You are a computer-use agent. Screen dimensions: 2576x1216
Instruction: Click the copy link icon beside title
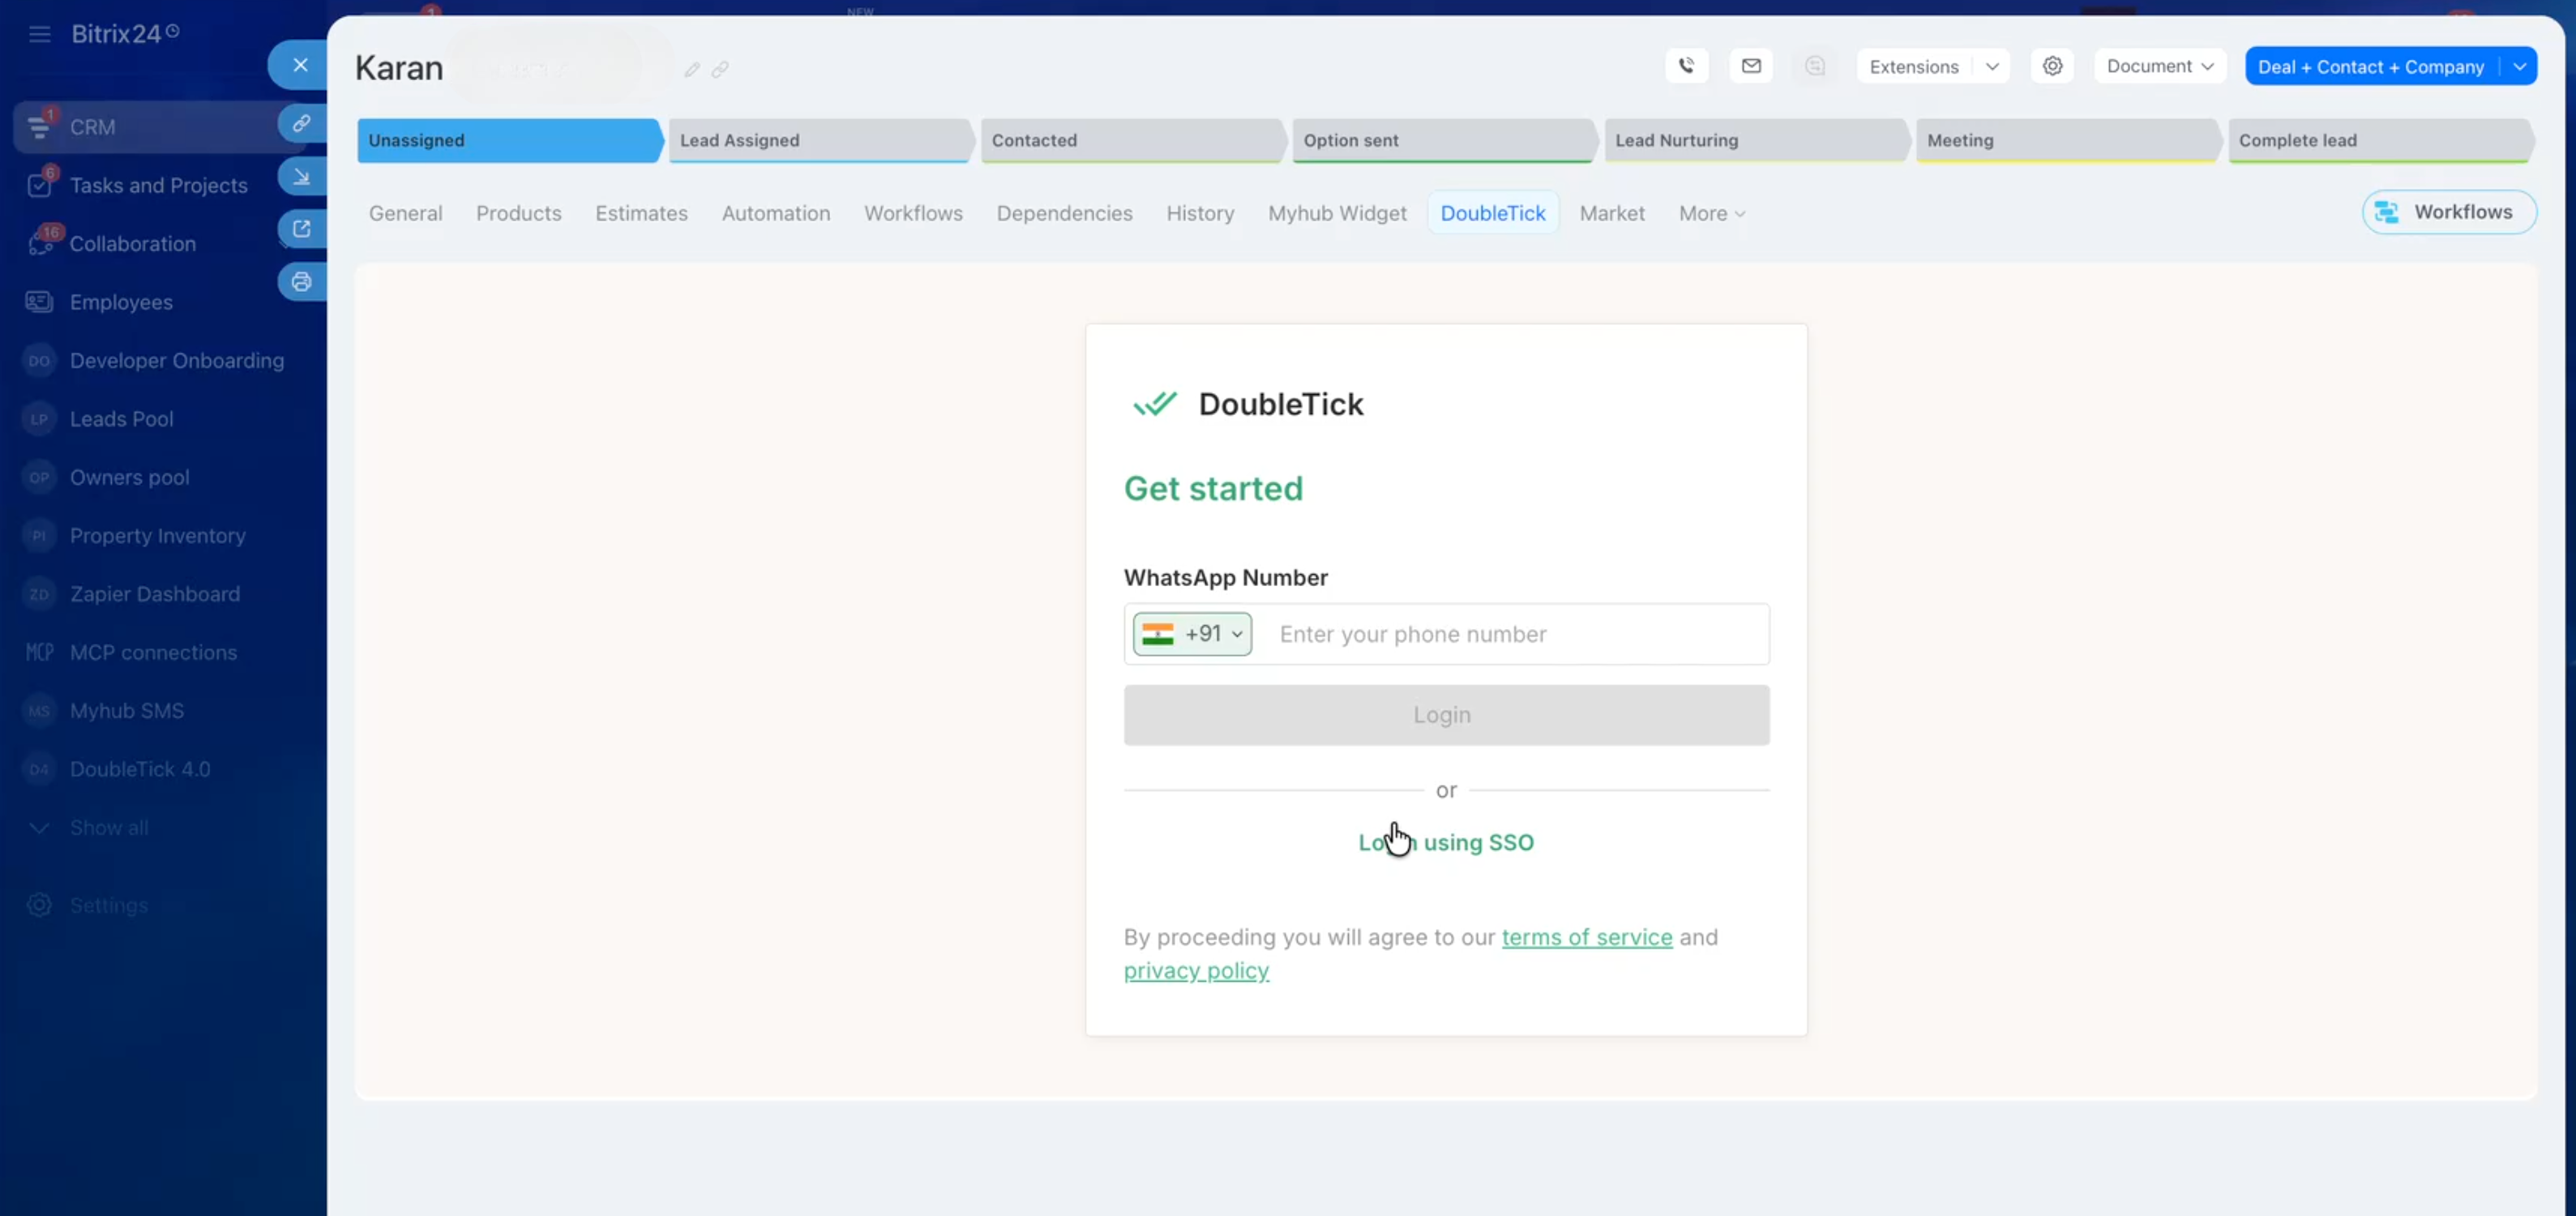(x=720, y=70)
